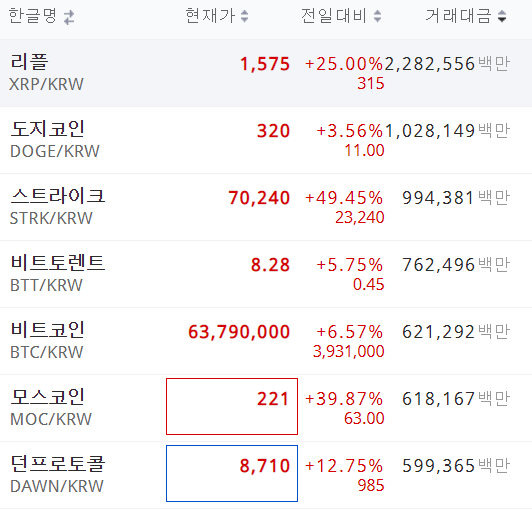The width and height of the screenshot is (532, 518).
Task: Select 스트라이크 STRK/KRW coin
Action: pyautogui.click(x=266, y=207)
